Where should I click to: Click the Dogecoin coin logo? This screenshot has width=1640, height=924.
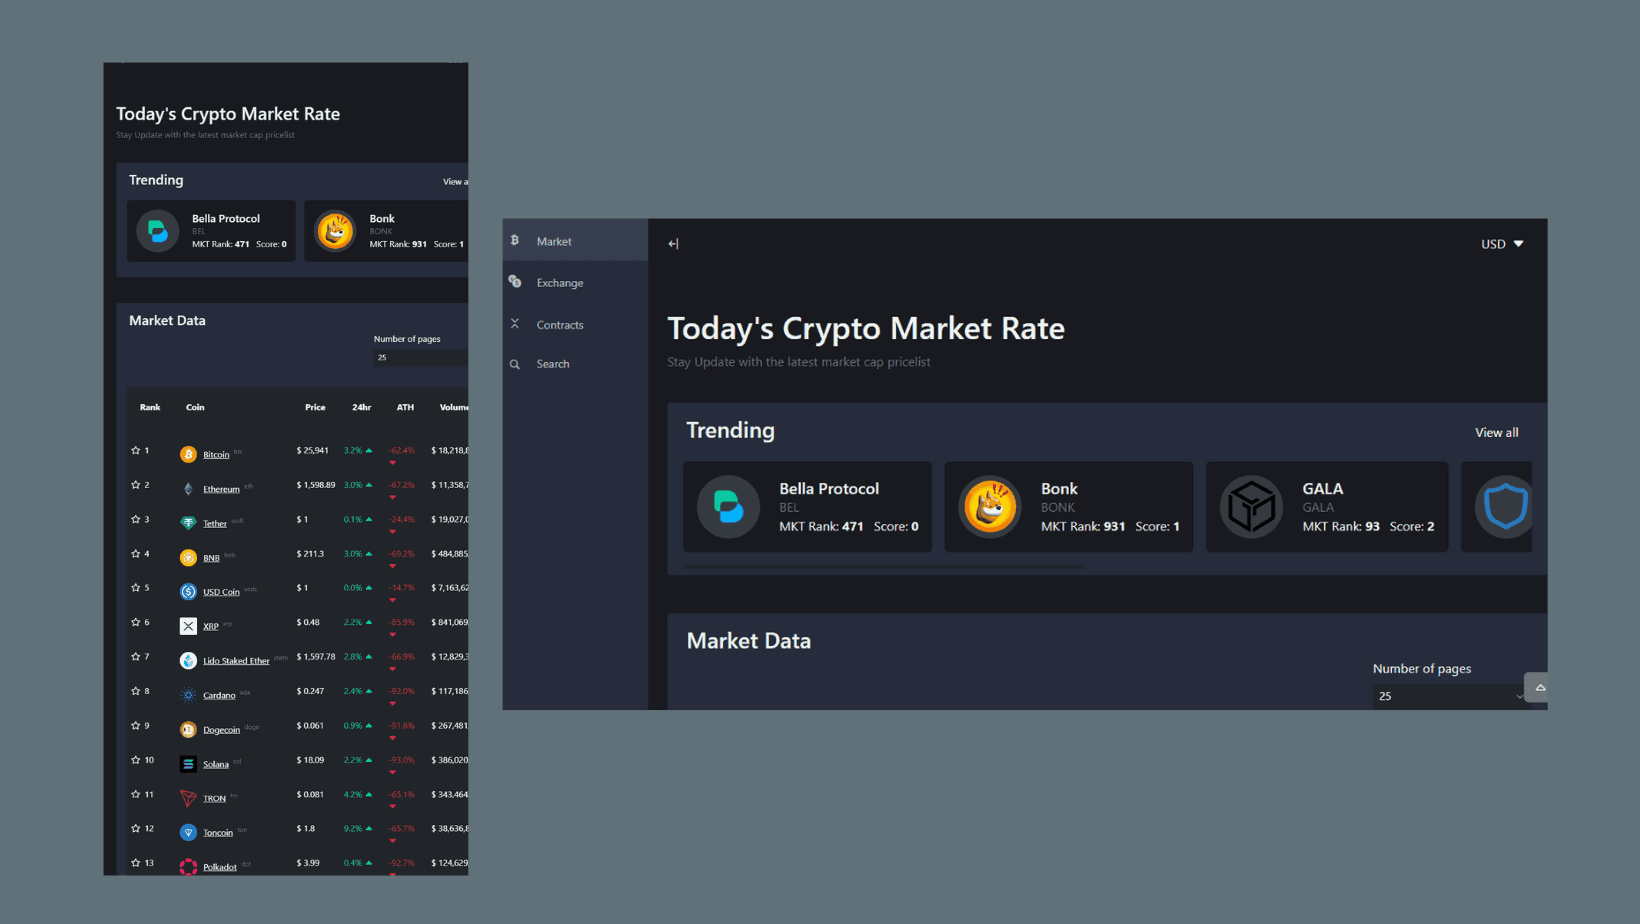point(188,730)
